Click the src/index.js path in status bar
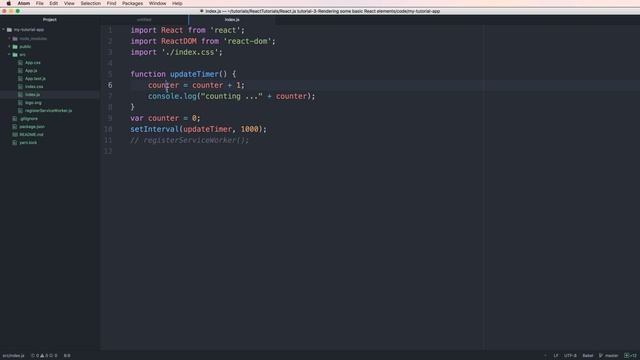 point(13,356)
